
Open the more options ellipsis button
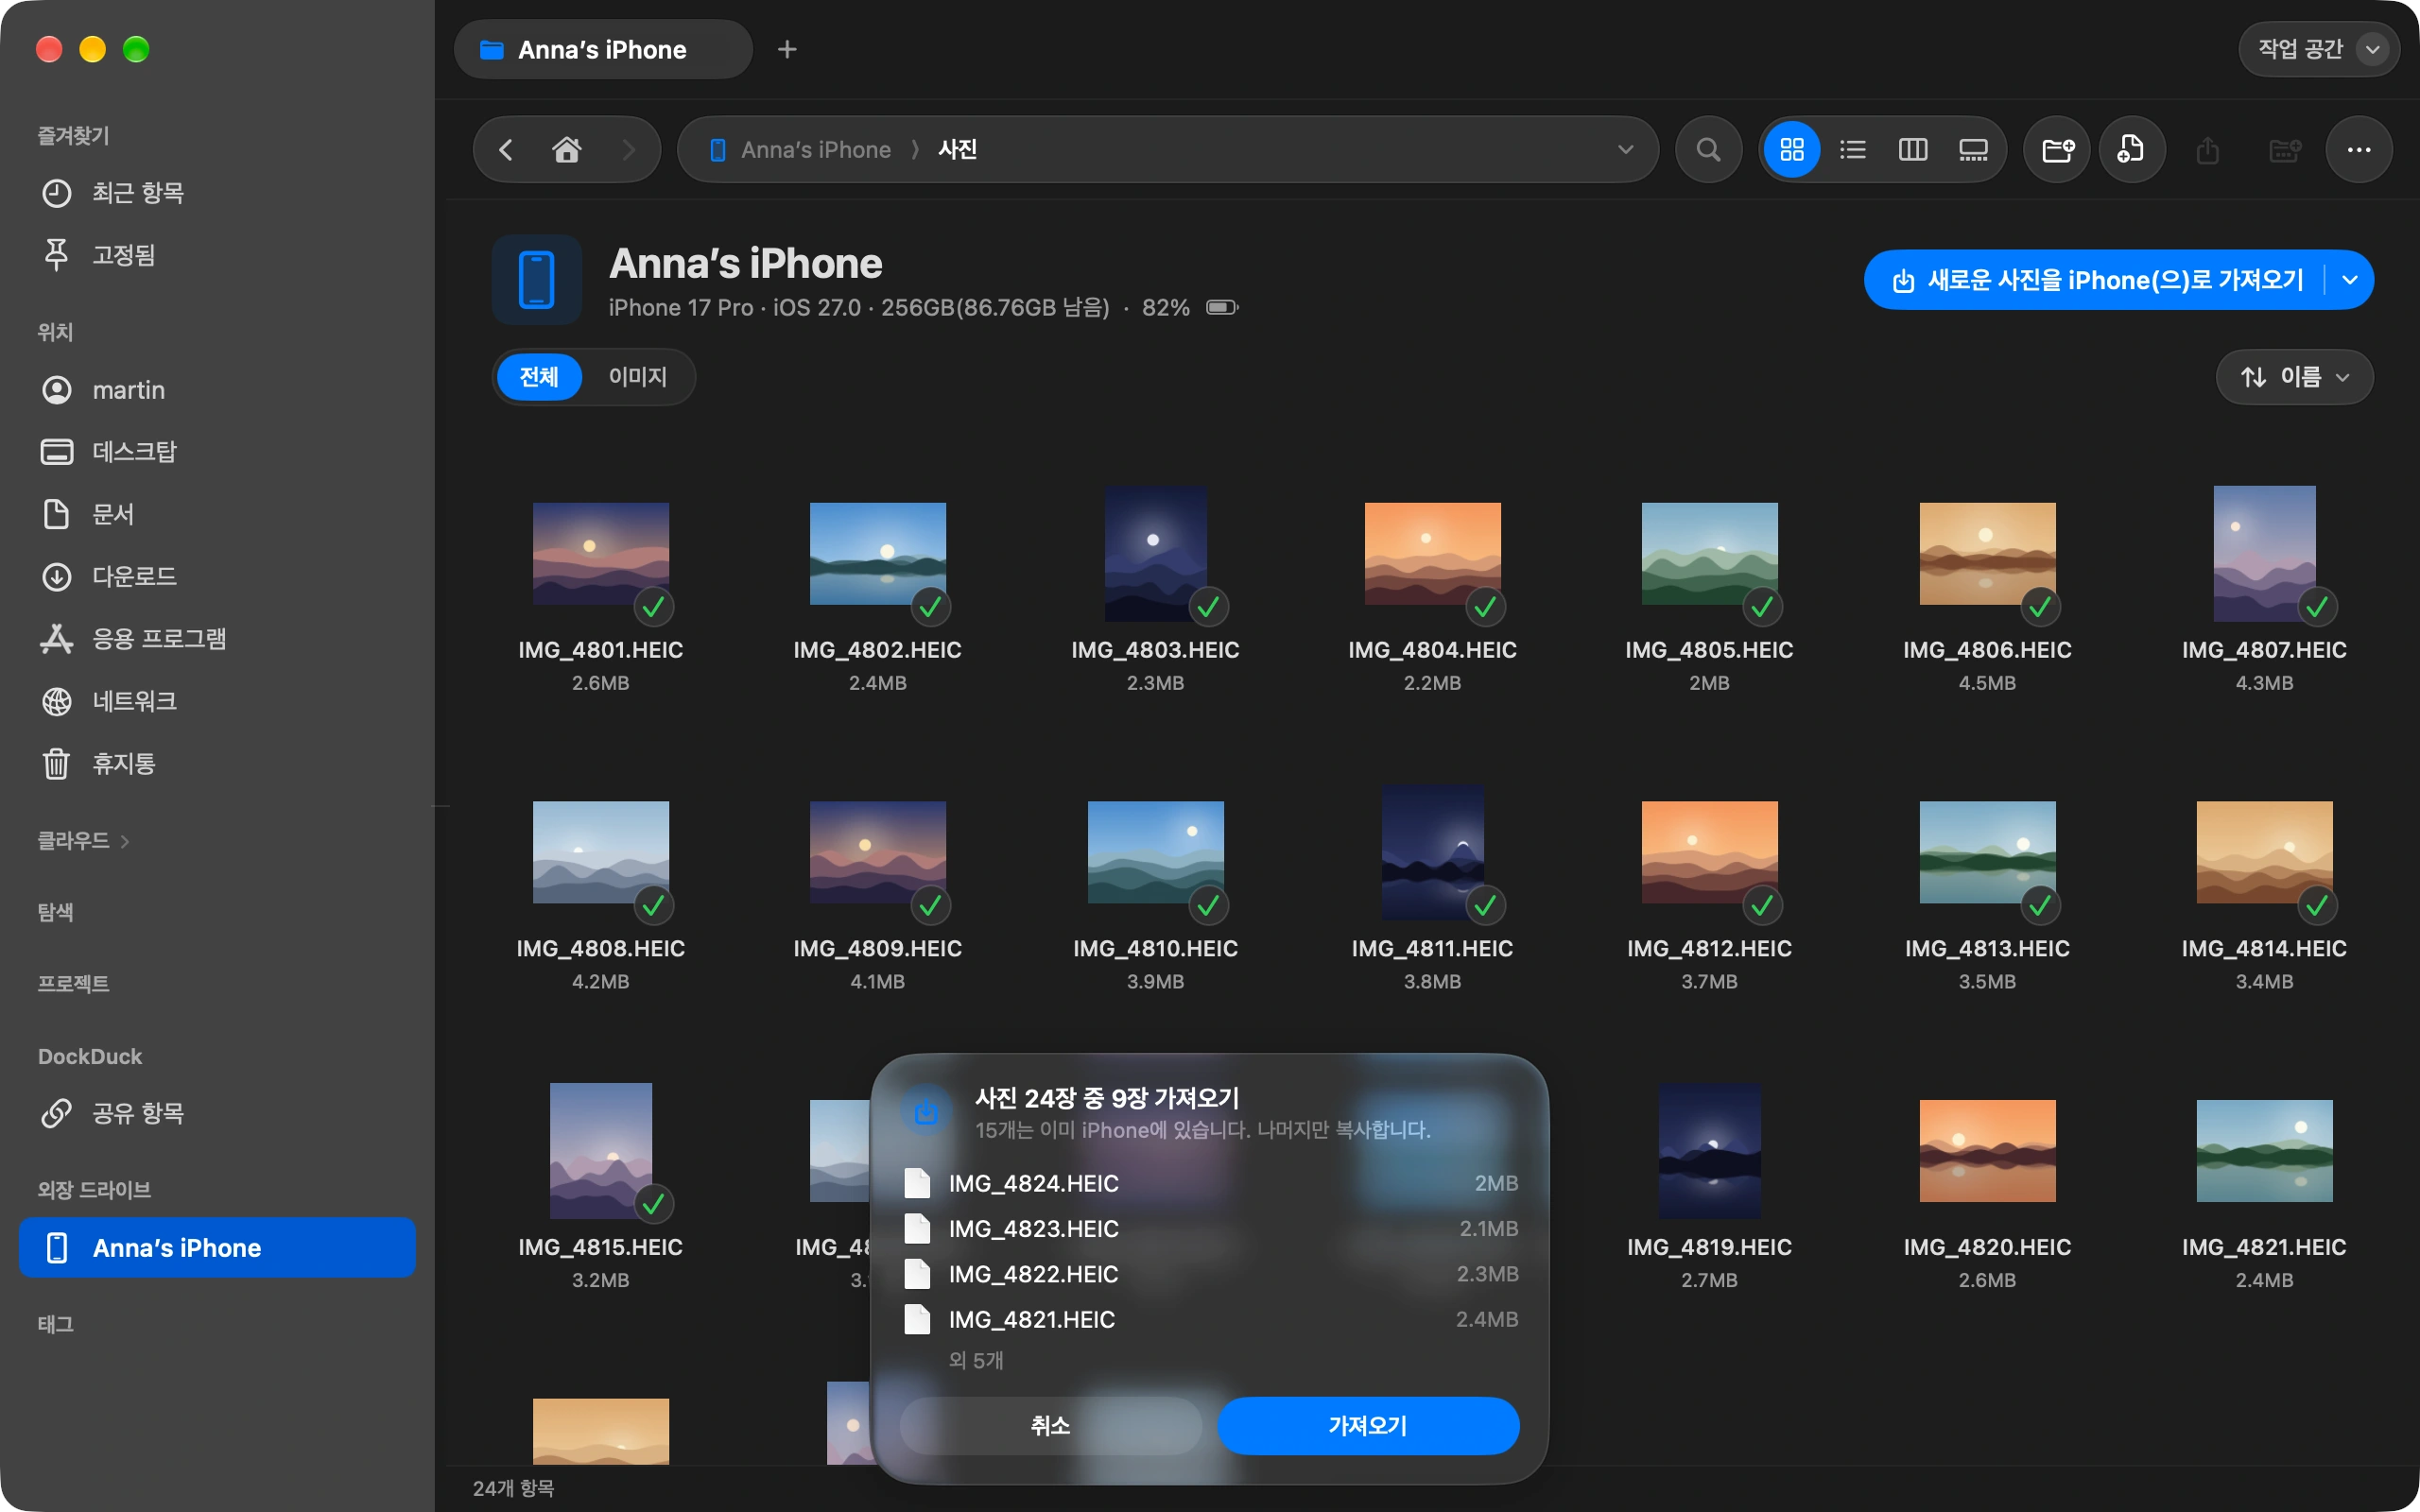(x=2358, y=150)
